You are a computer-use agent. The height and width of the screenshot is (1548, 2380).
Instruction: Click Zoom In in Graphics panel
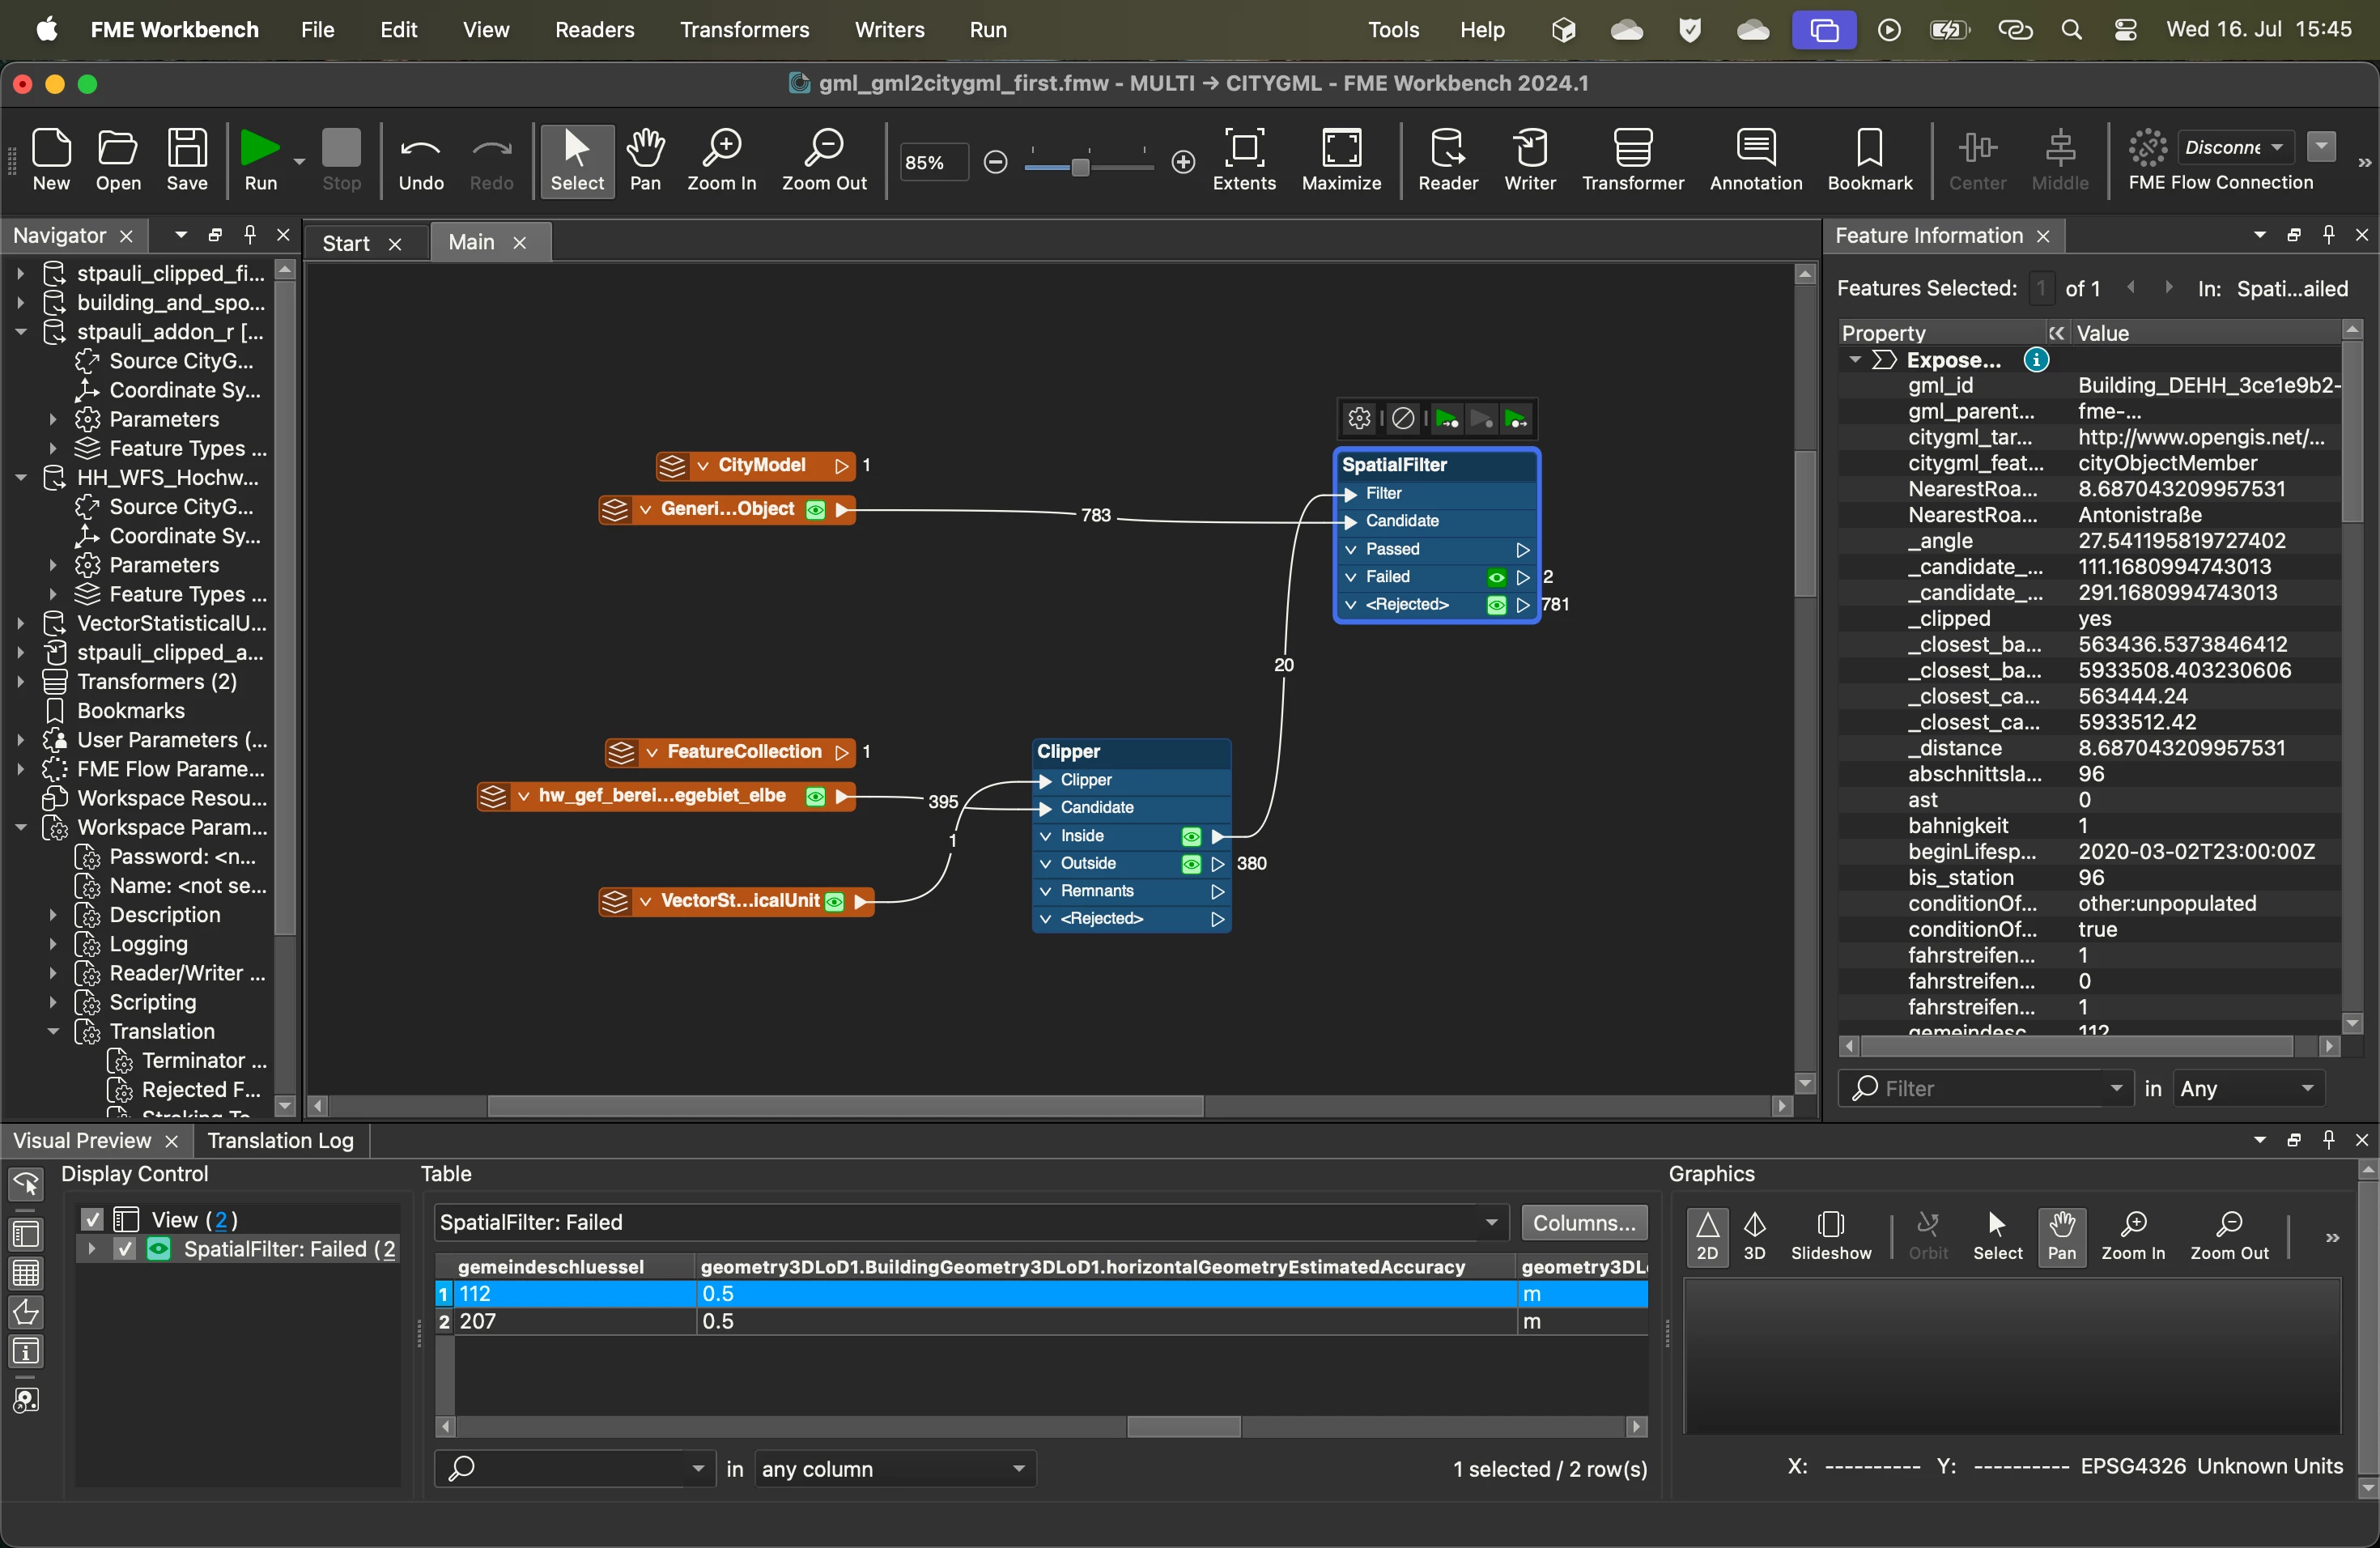[2133, 1236]
